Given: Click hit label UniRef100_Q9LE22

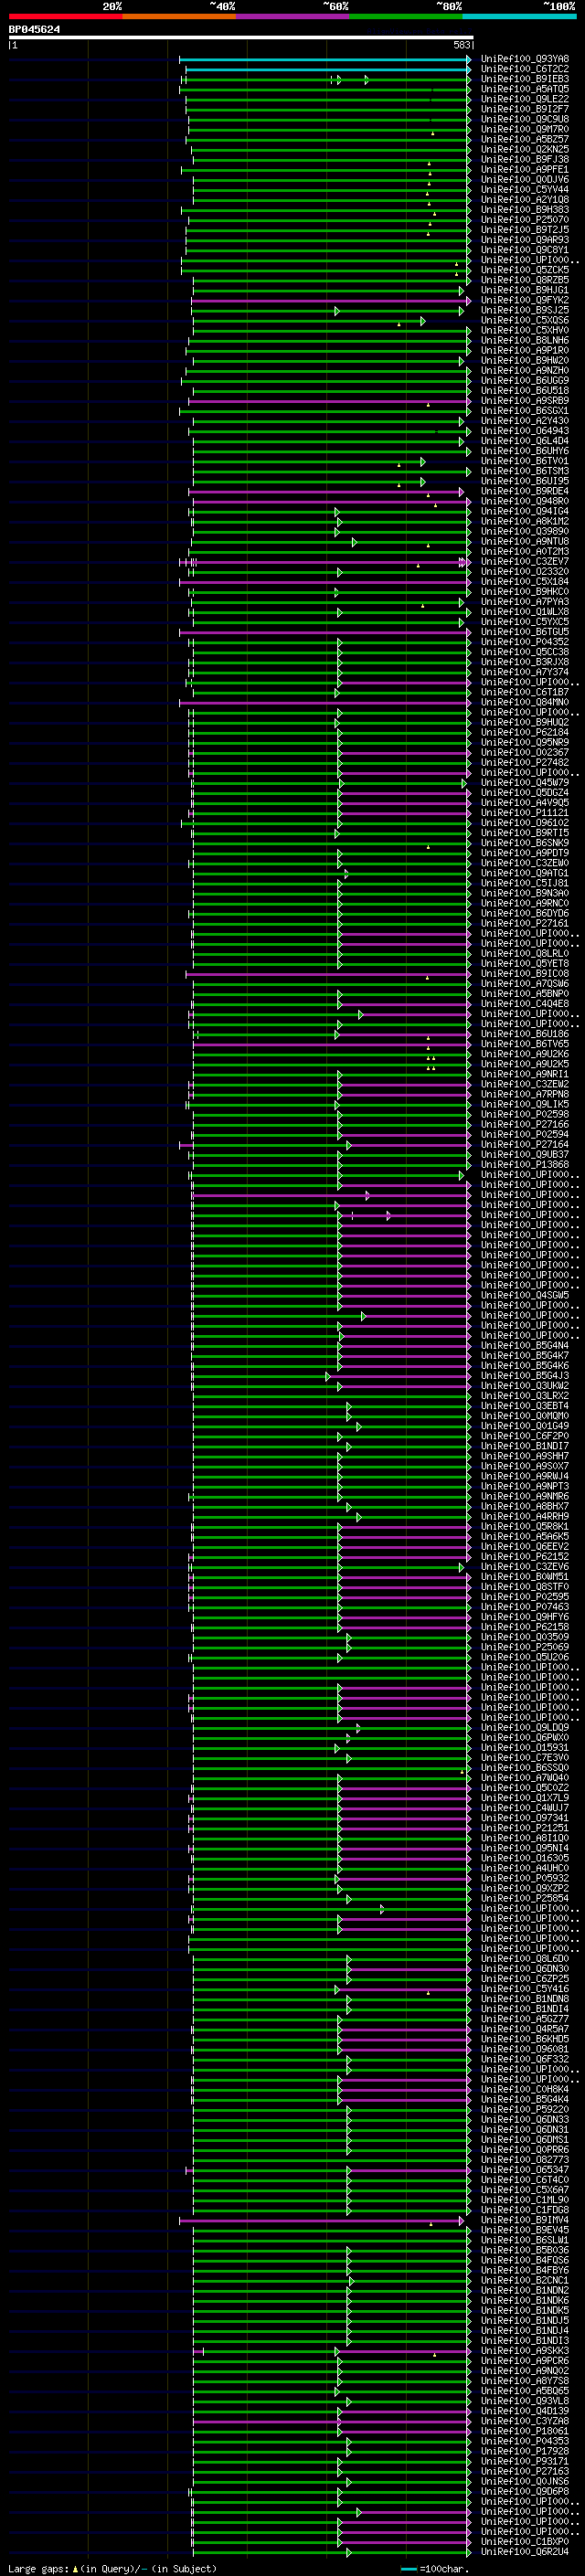Looking at the screenshot, I should click(525, 99).
